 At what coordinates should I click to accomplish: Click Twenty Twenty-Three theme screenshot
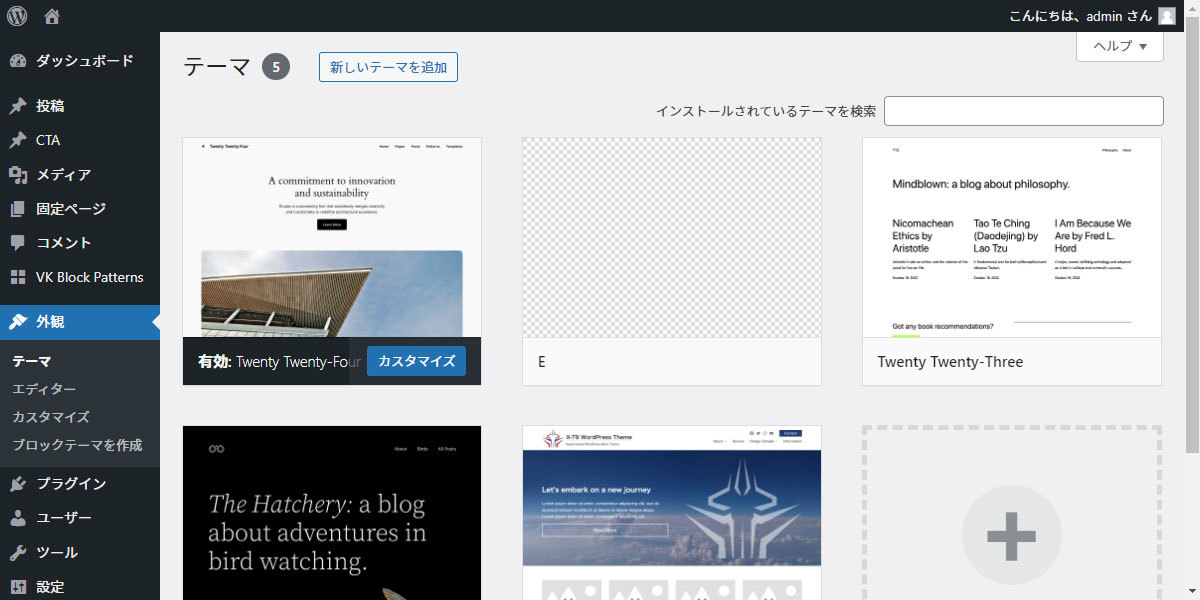1012,237
